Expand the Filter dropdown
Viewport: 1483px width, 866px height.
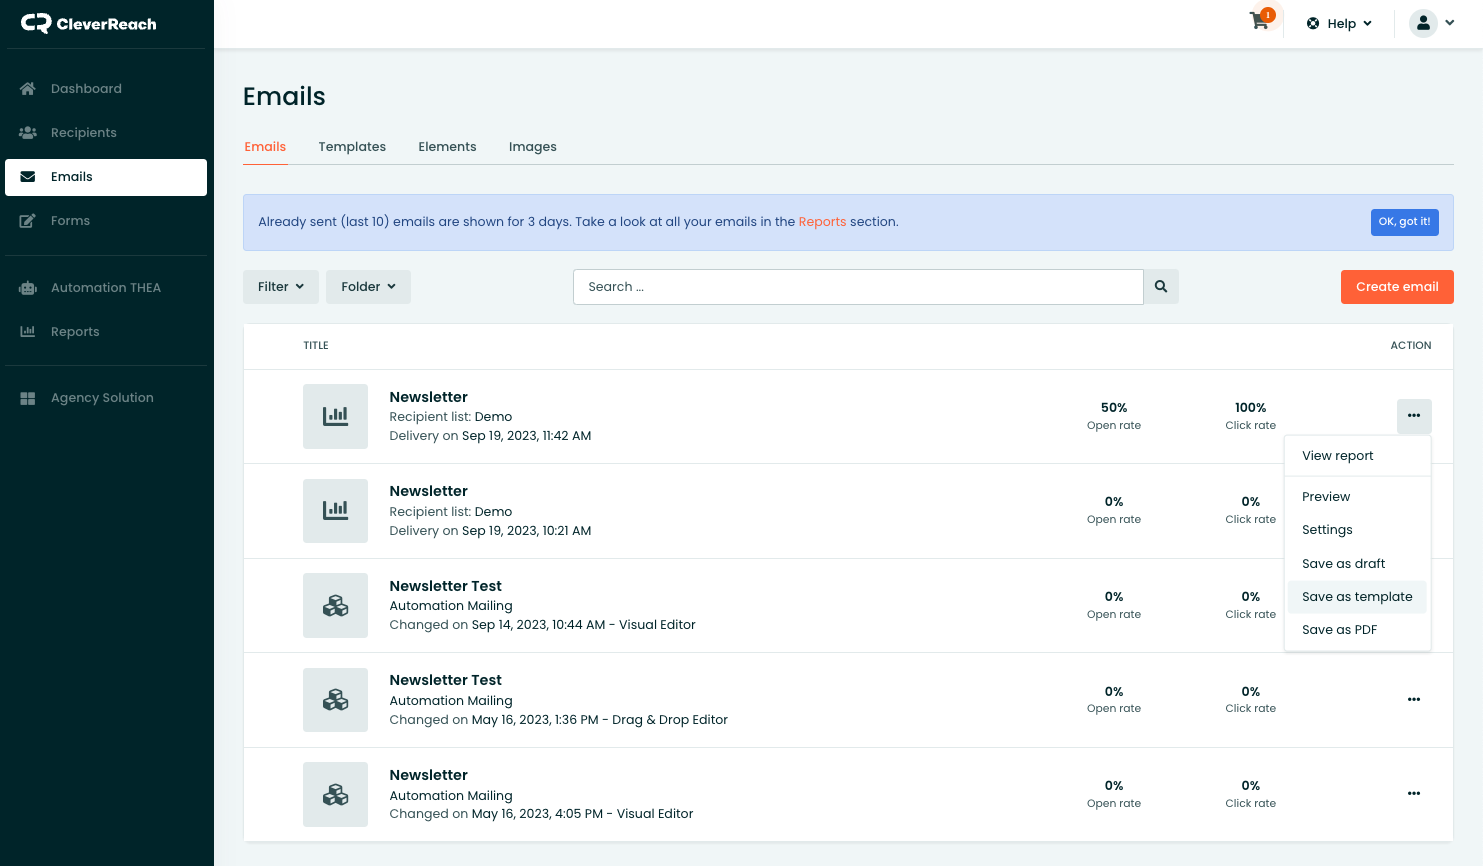(281, 286)
